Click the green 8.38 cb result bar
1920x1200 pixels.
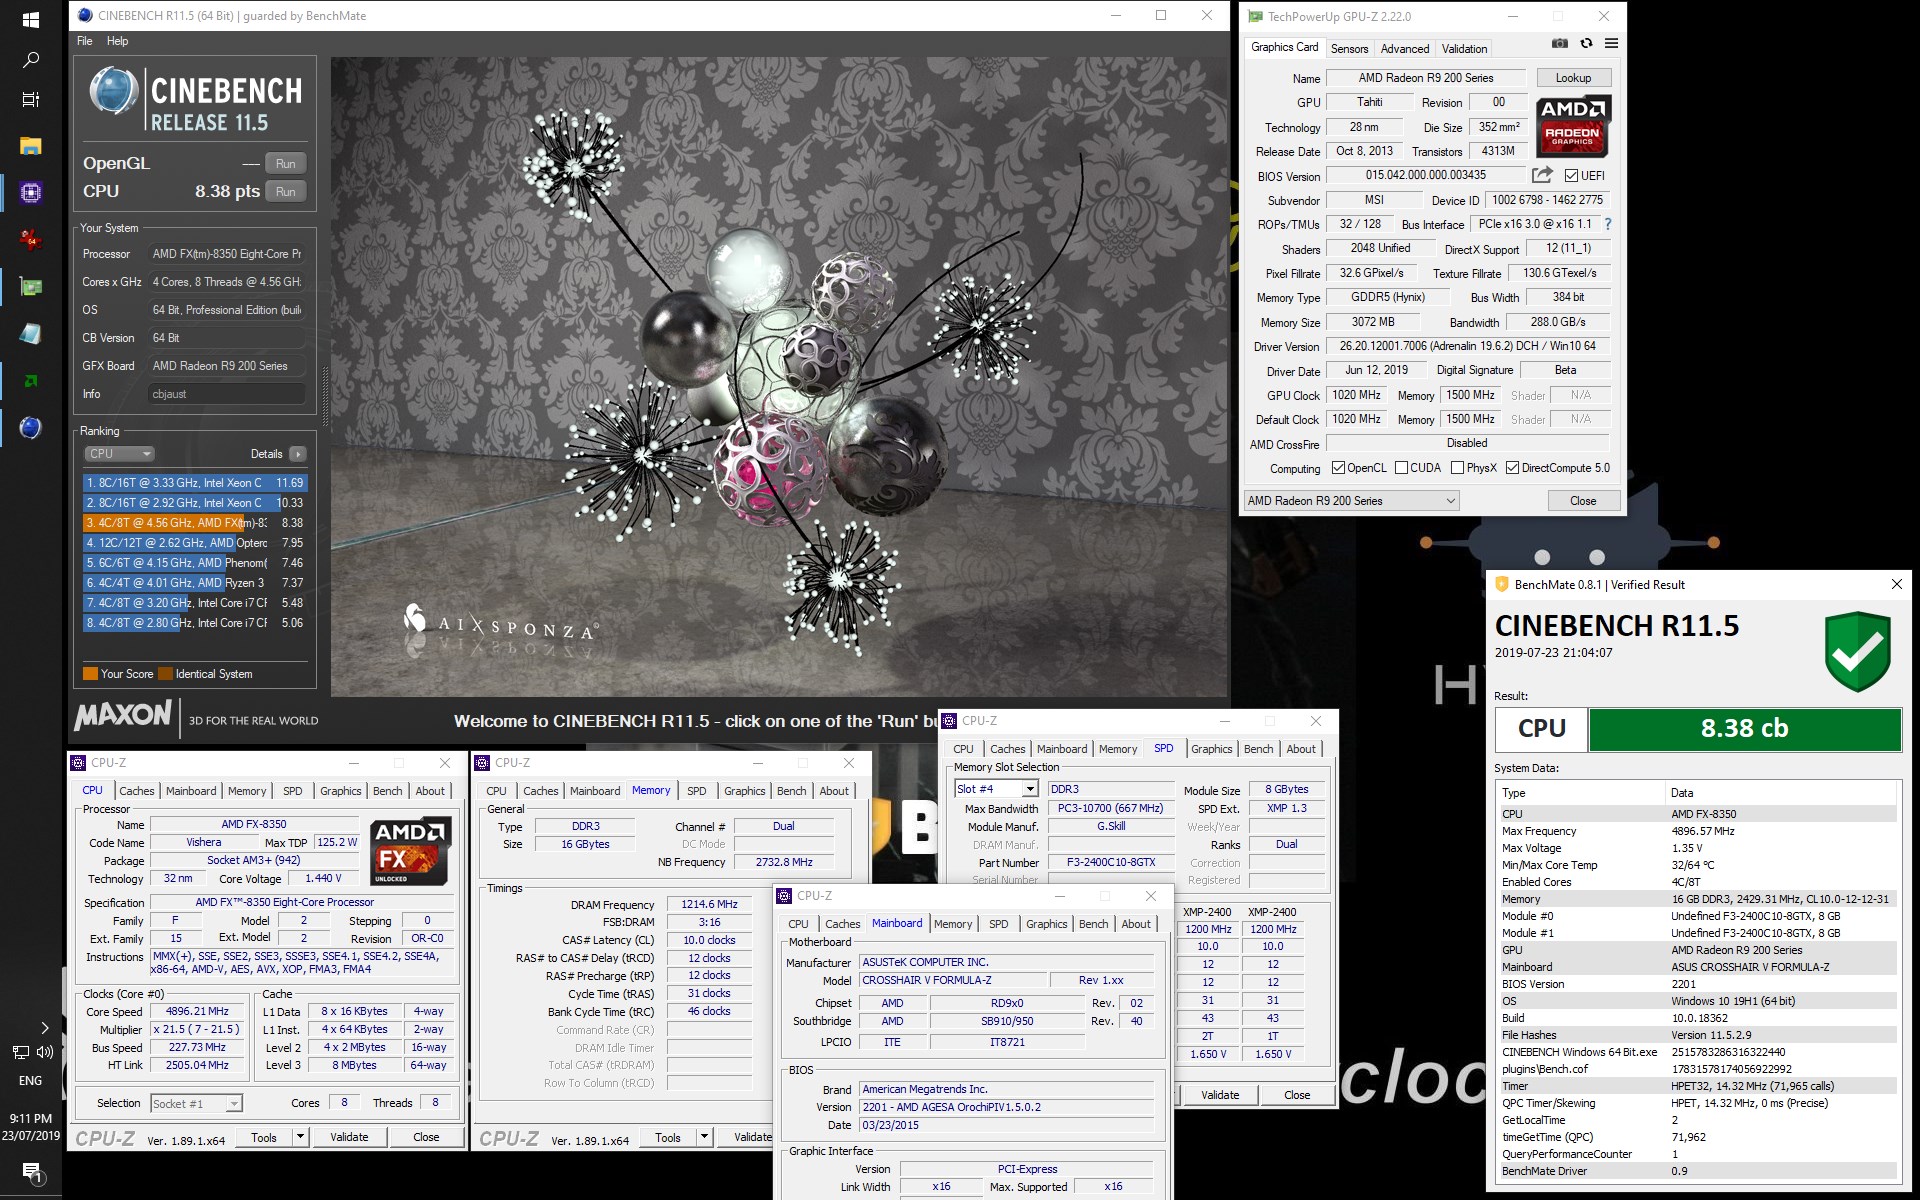[1744, 729]
